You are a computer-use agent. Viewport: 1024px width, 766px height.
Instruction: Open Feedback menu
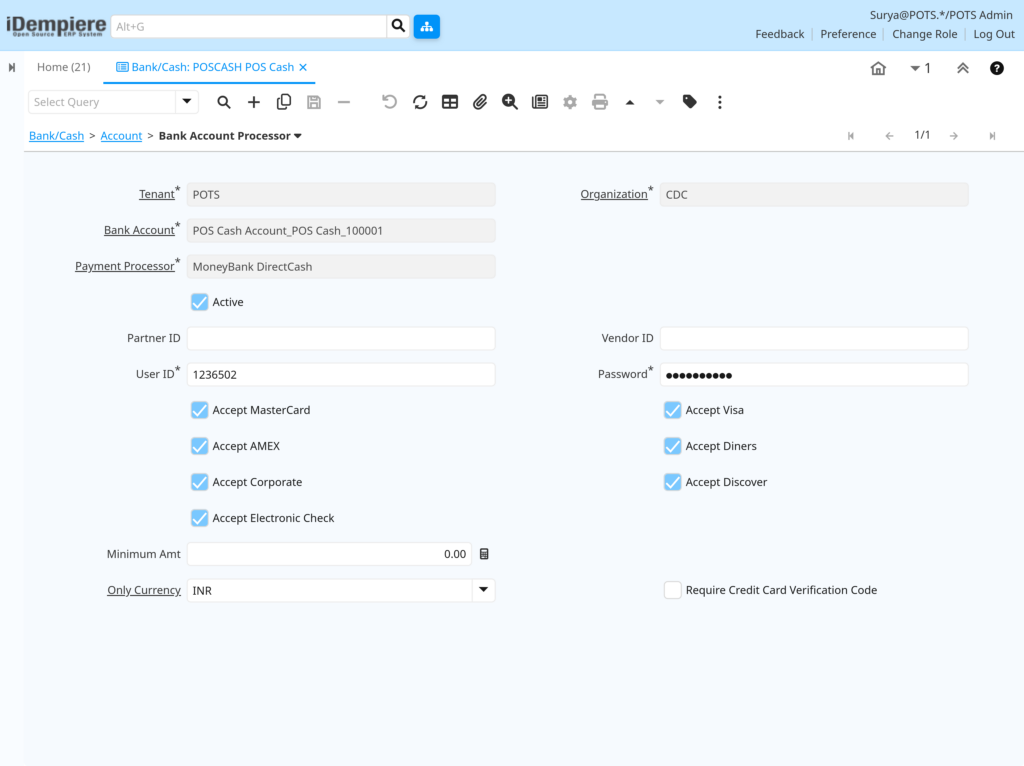point(780,34)
